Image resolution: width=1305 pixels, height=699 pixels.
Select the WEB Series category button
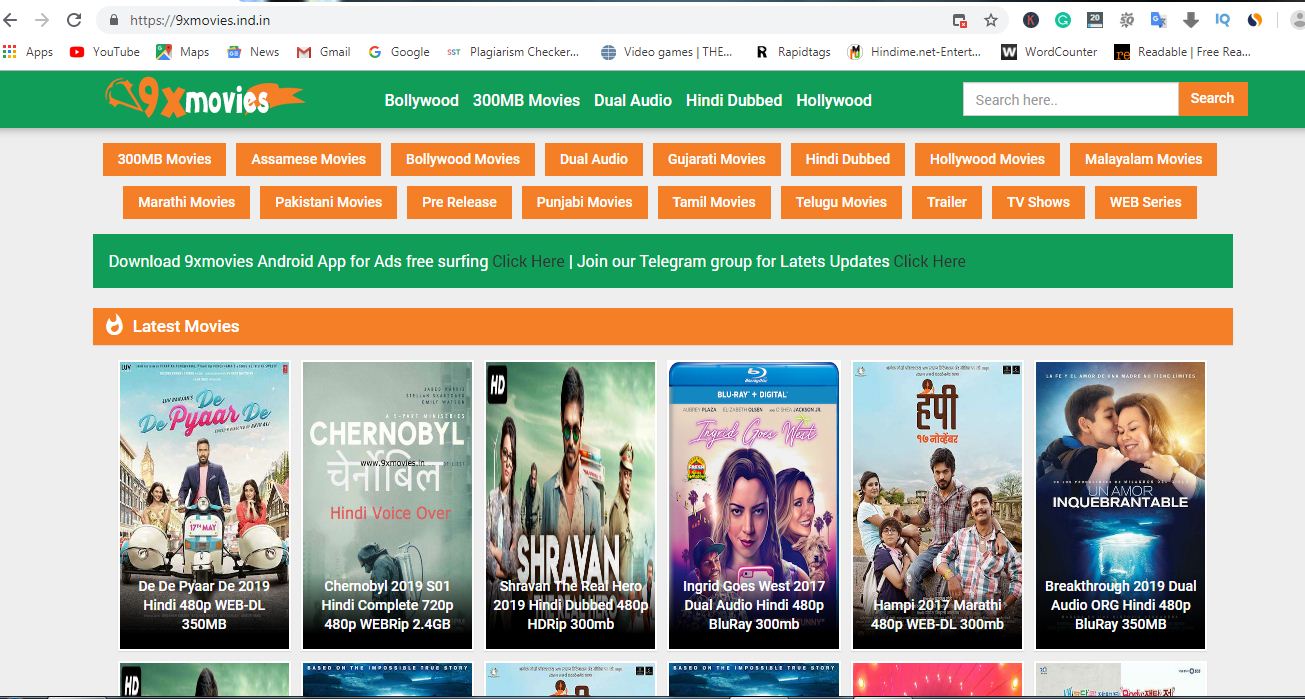(1146, 202)
